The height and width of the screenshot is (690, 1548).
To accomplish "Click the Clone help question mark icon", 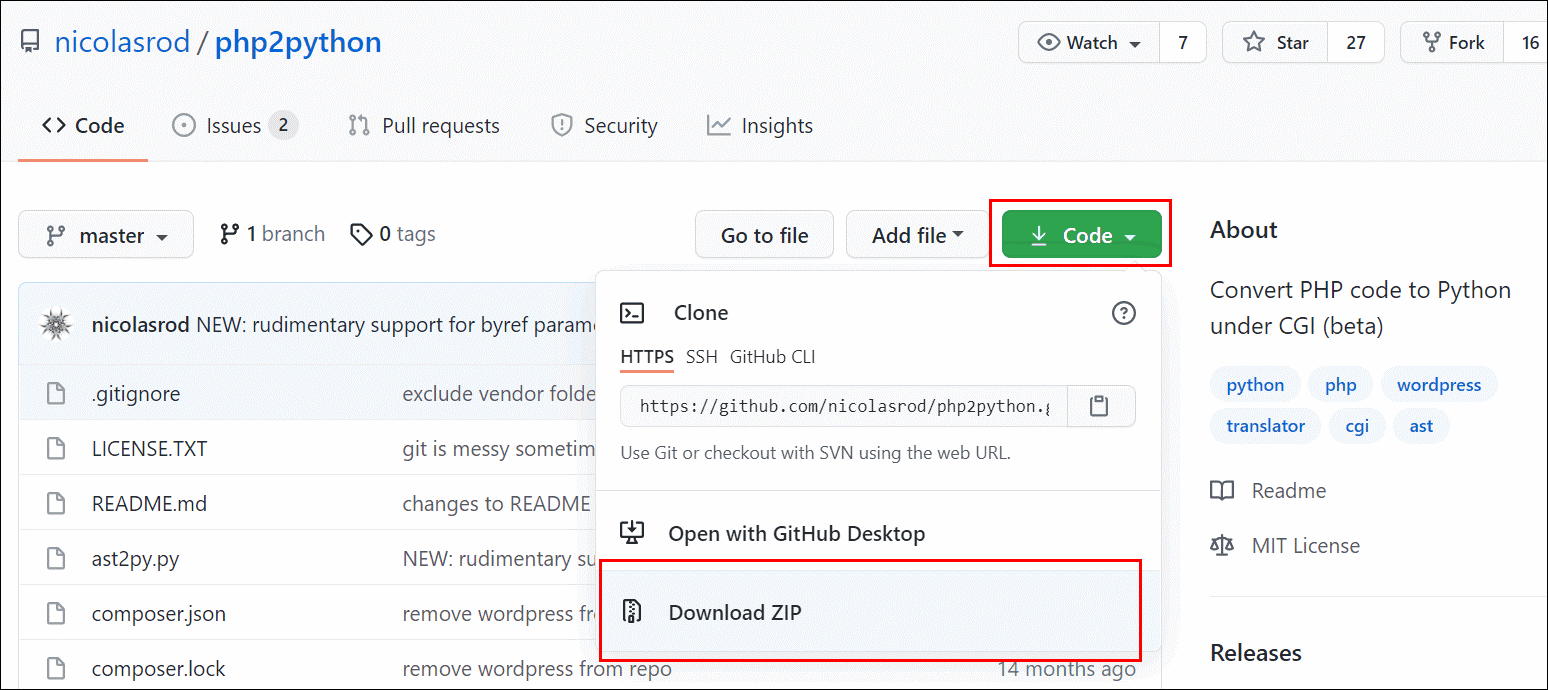I will [1124, 313].
